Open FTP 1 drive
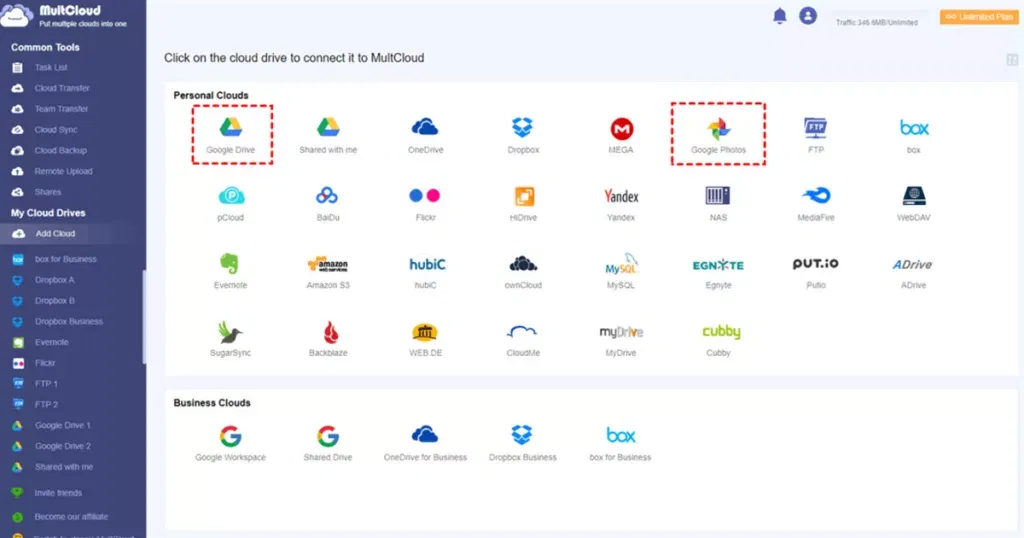 click(x=46, y=384)
